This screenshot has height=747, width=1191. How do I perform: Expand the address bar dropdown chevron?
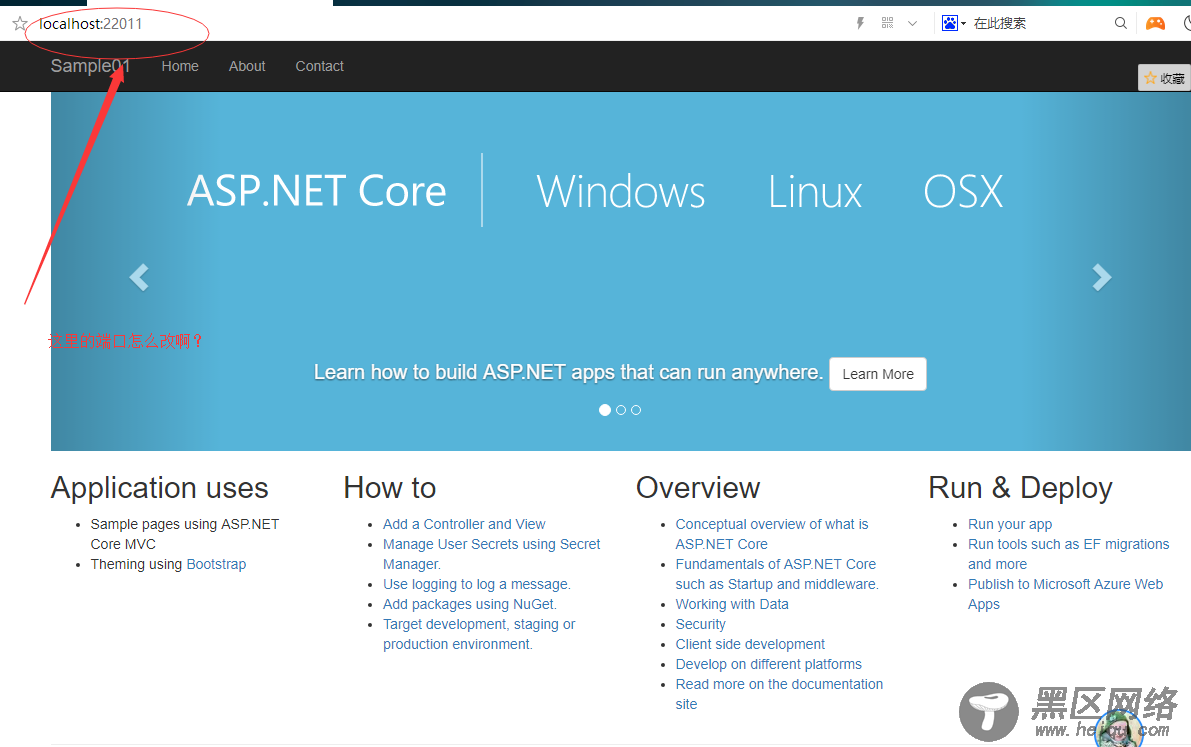click(x=912, y=24)
